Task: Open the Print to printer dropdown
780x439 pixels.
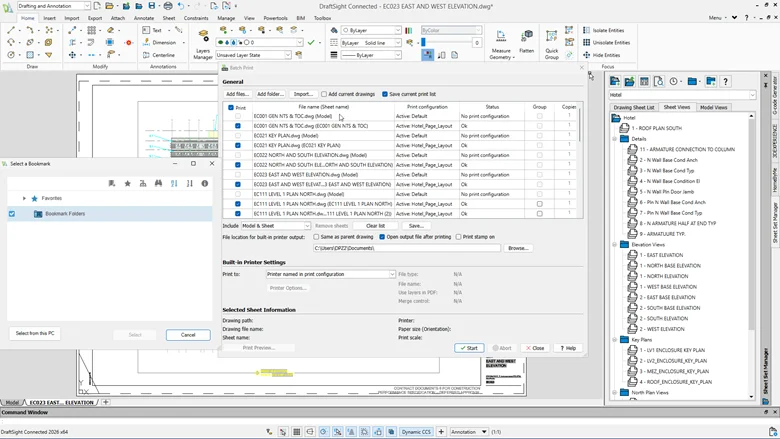Action: click(x=330, y=274)
